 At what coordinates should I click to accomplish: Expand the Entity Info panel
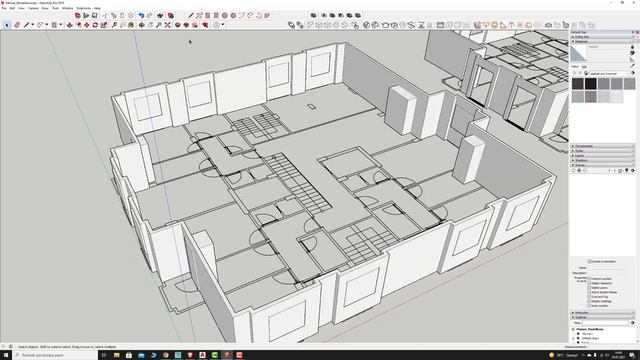tap(602, 37)
